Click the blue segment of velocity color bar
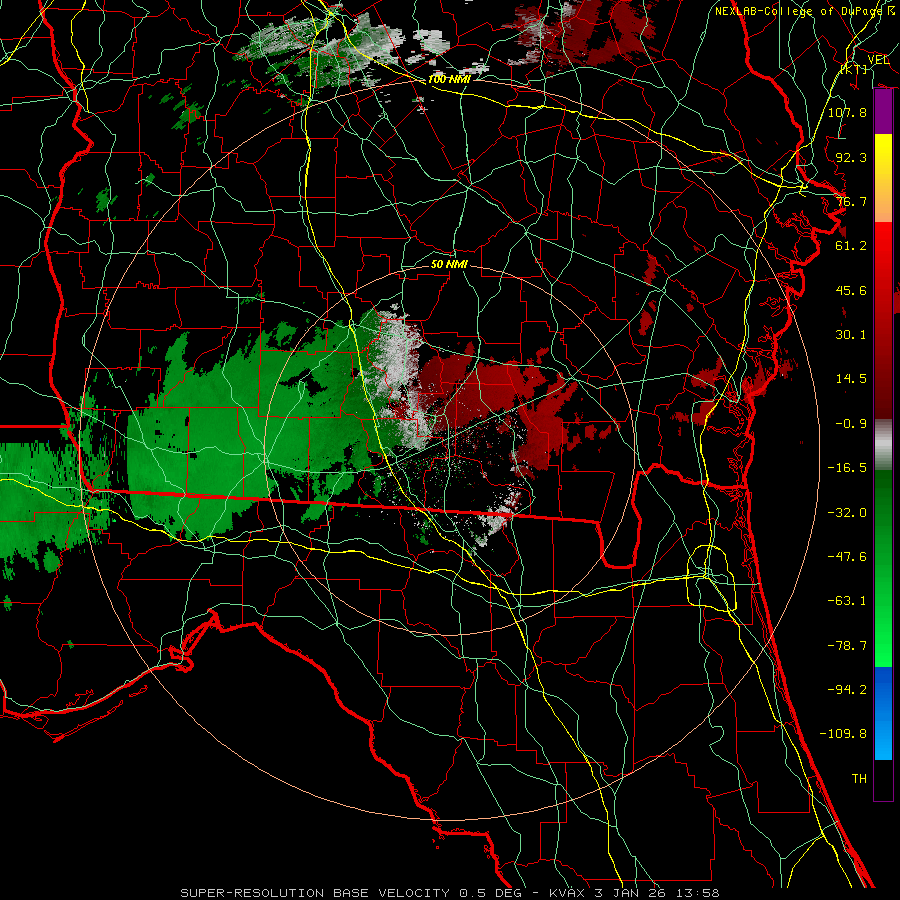900x900 pixels. click(883, 713)
